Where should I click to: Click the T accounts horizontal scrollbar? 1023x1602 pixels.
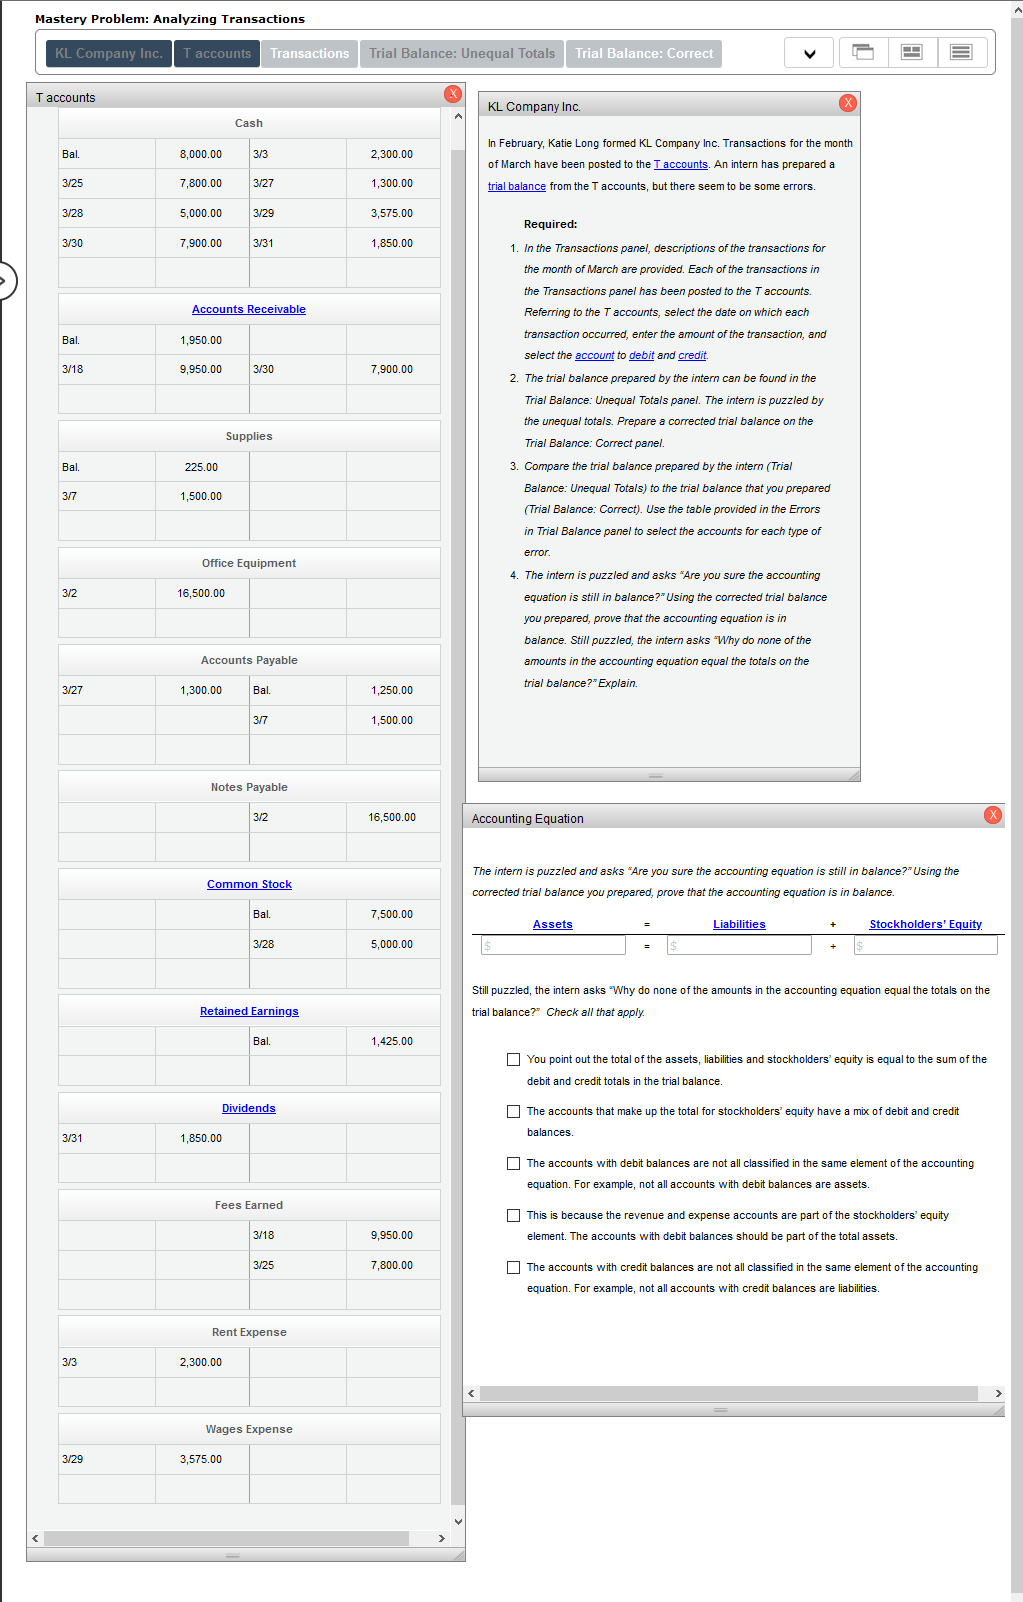click(226, 1538)
